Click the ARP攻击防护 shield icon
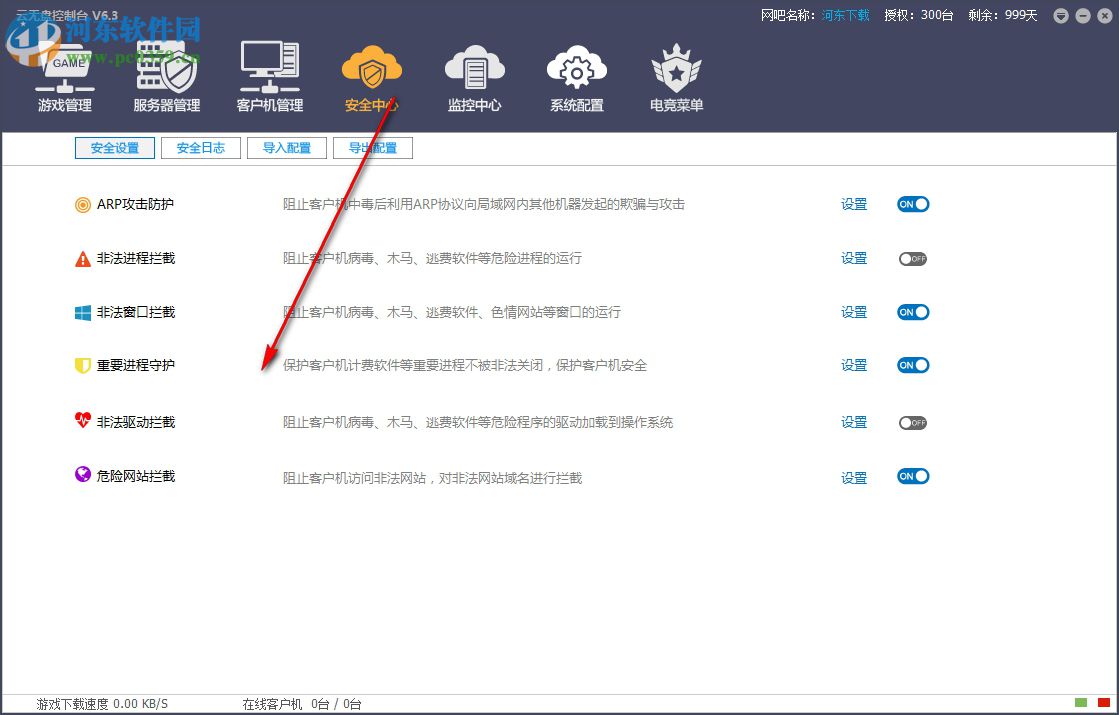 point(81,204)
